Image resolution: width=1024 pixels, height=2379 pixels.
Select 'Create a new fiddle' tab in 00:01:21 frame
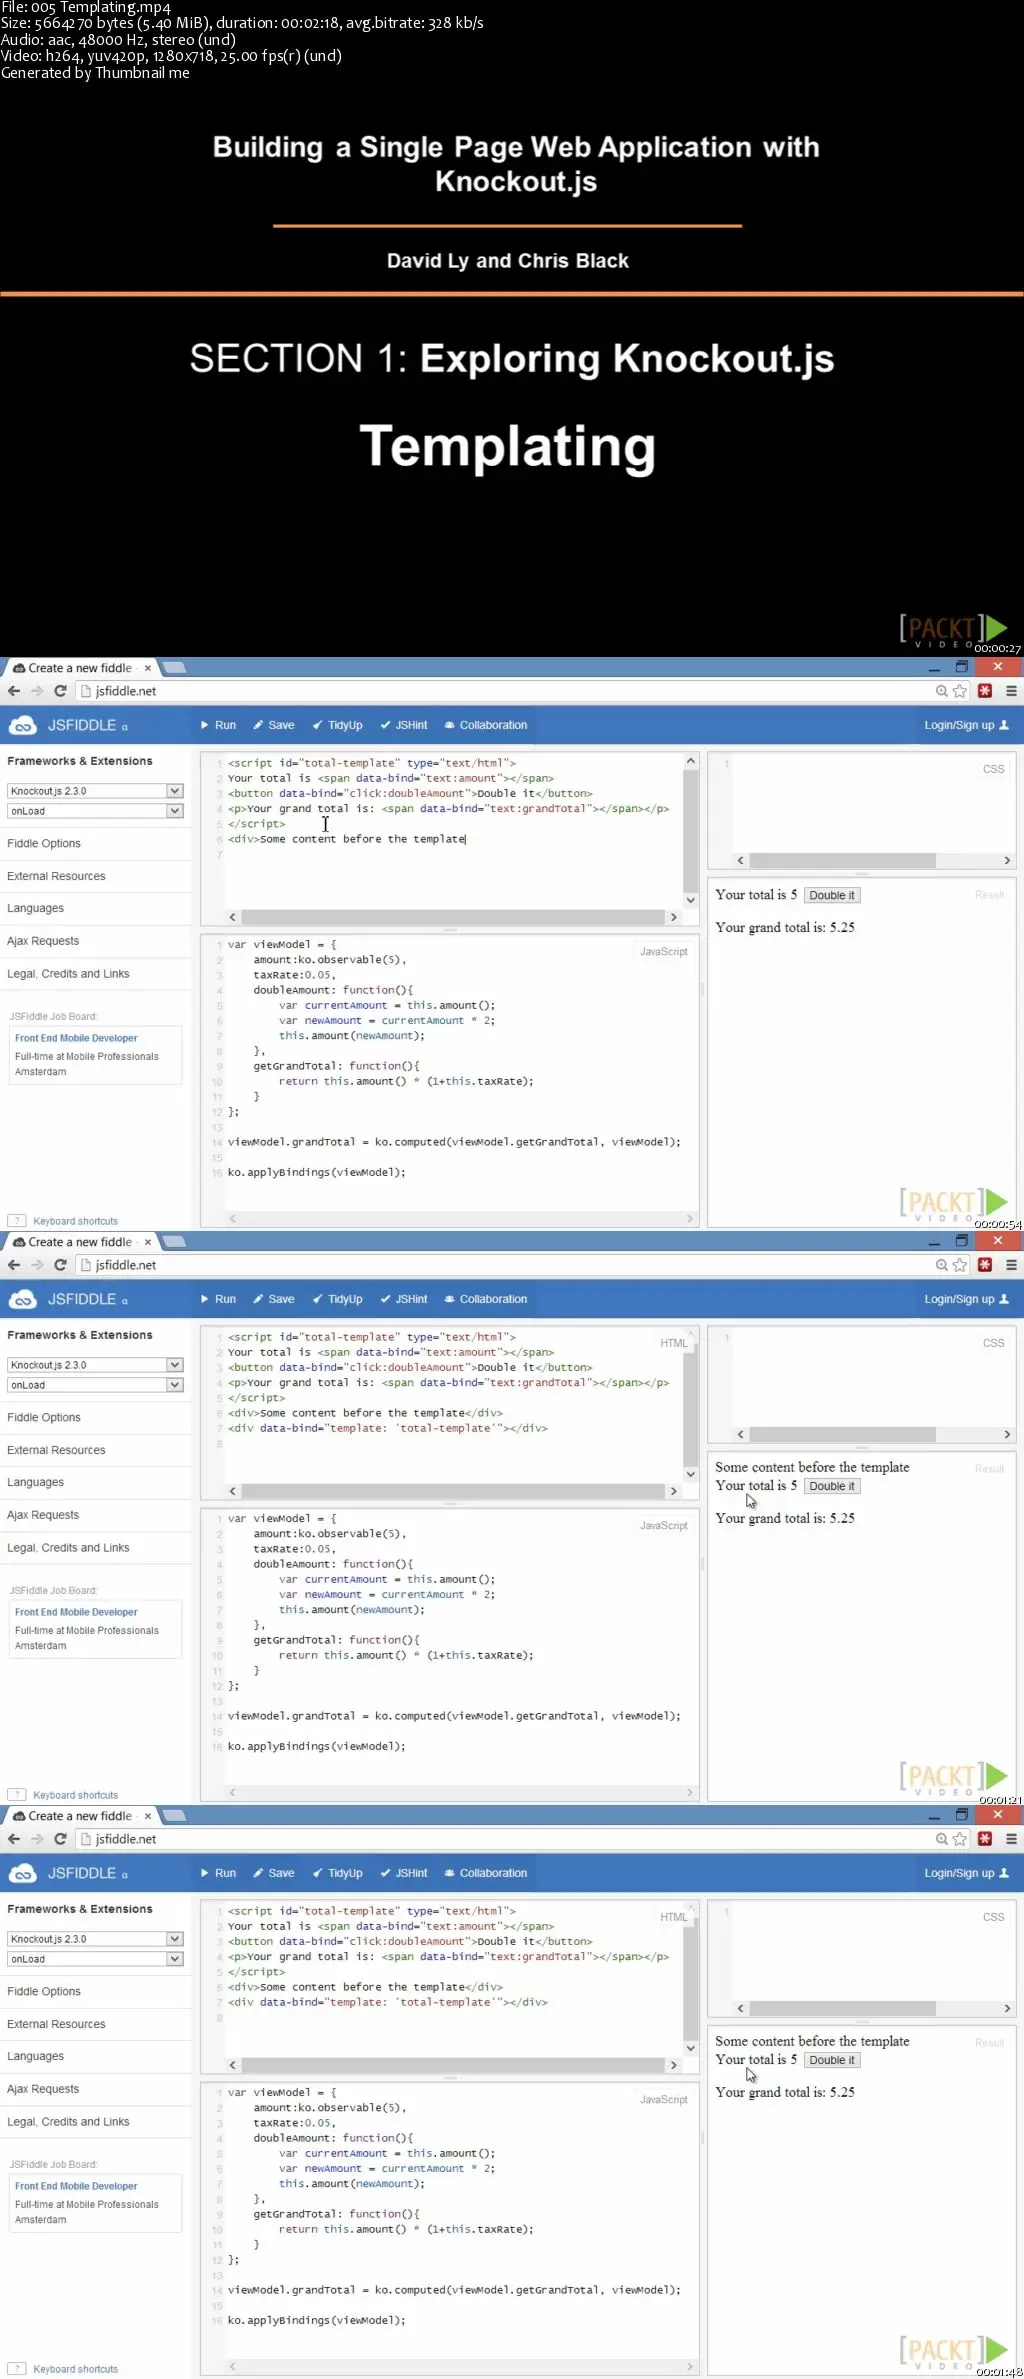tap(80, 1242)
